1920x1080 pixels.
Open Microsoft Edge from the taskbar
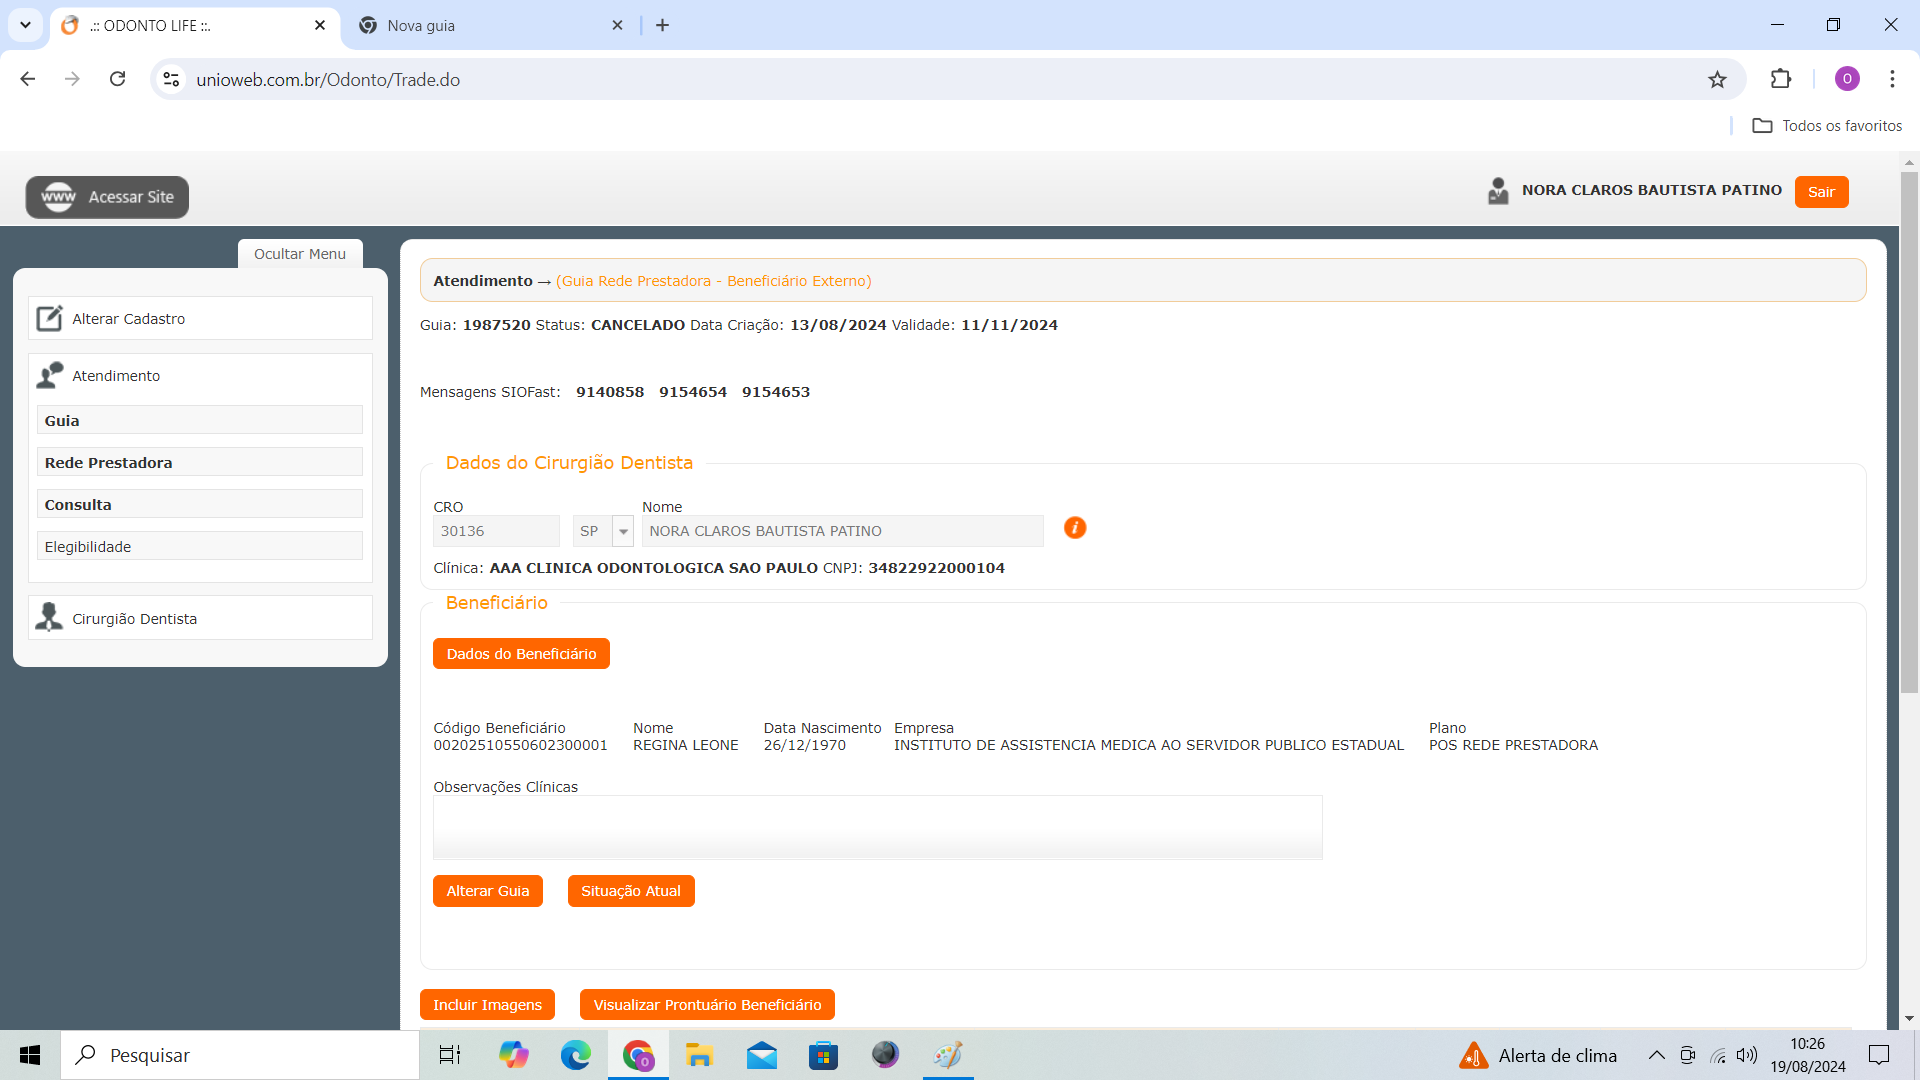point(575,1055)
